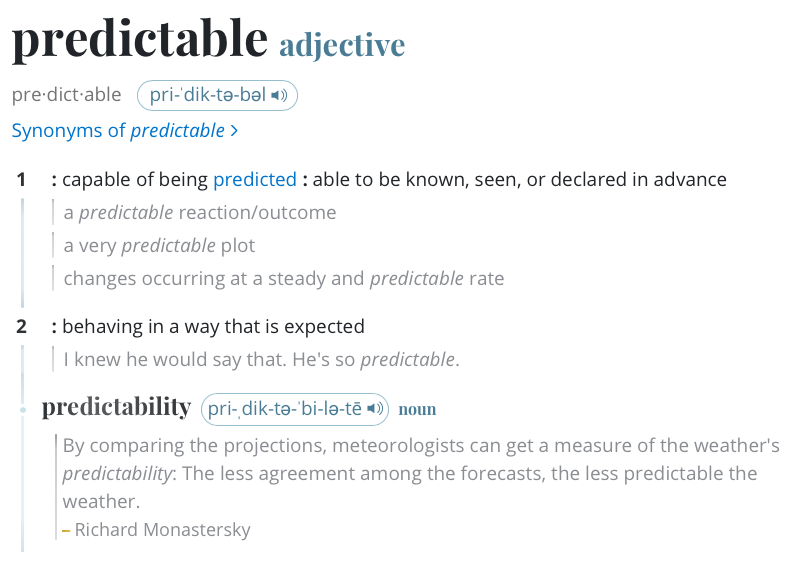
Task: Click the example "a predictable reaction/outcome"
Action: (200, 213)
